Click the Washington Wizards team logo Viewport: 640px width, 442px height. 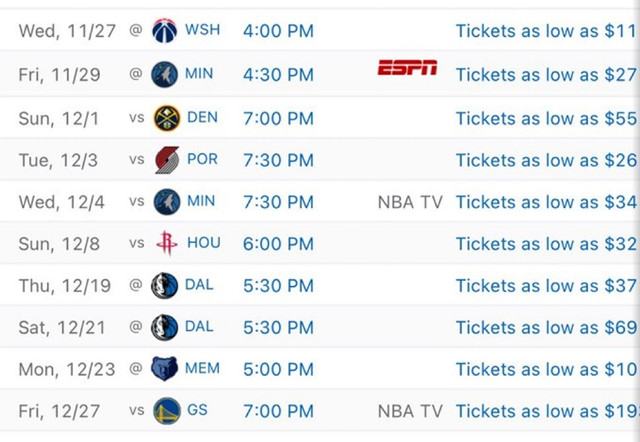(164, 31)
